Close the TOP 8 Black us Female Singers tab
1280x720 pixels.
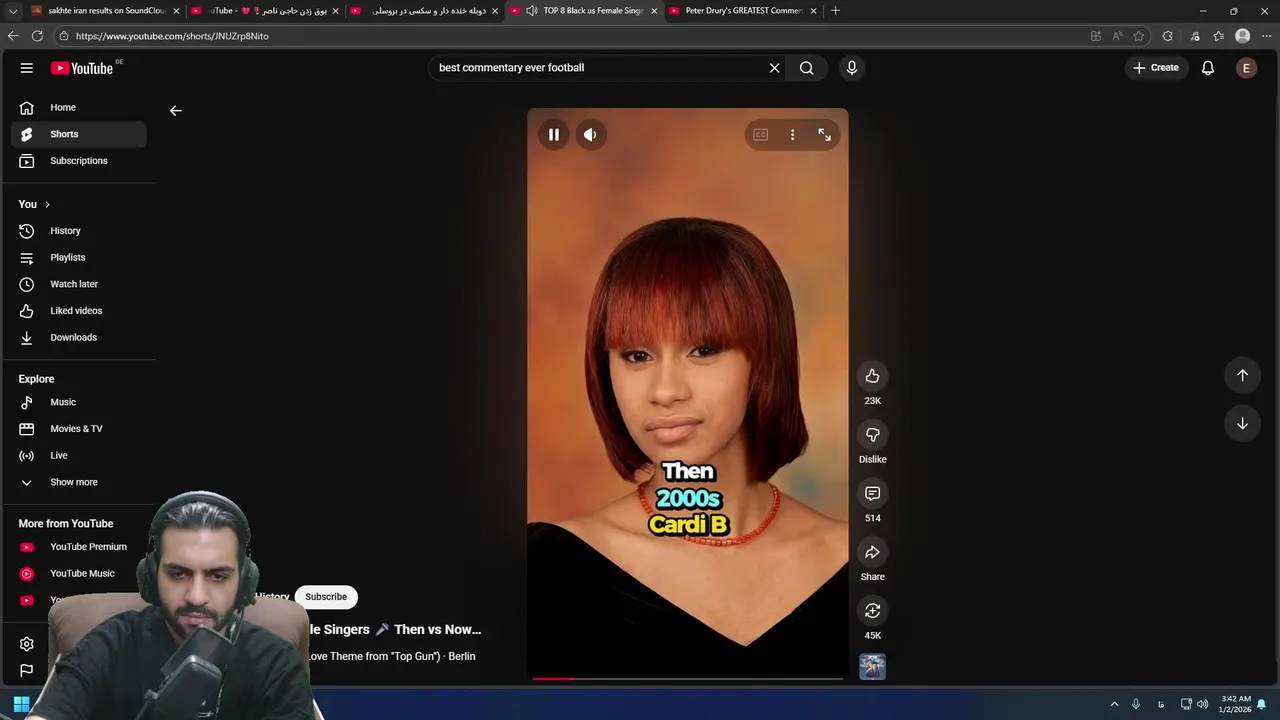click(654, 11)
